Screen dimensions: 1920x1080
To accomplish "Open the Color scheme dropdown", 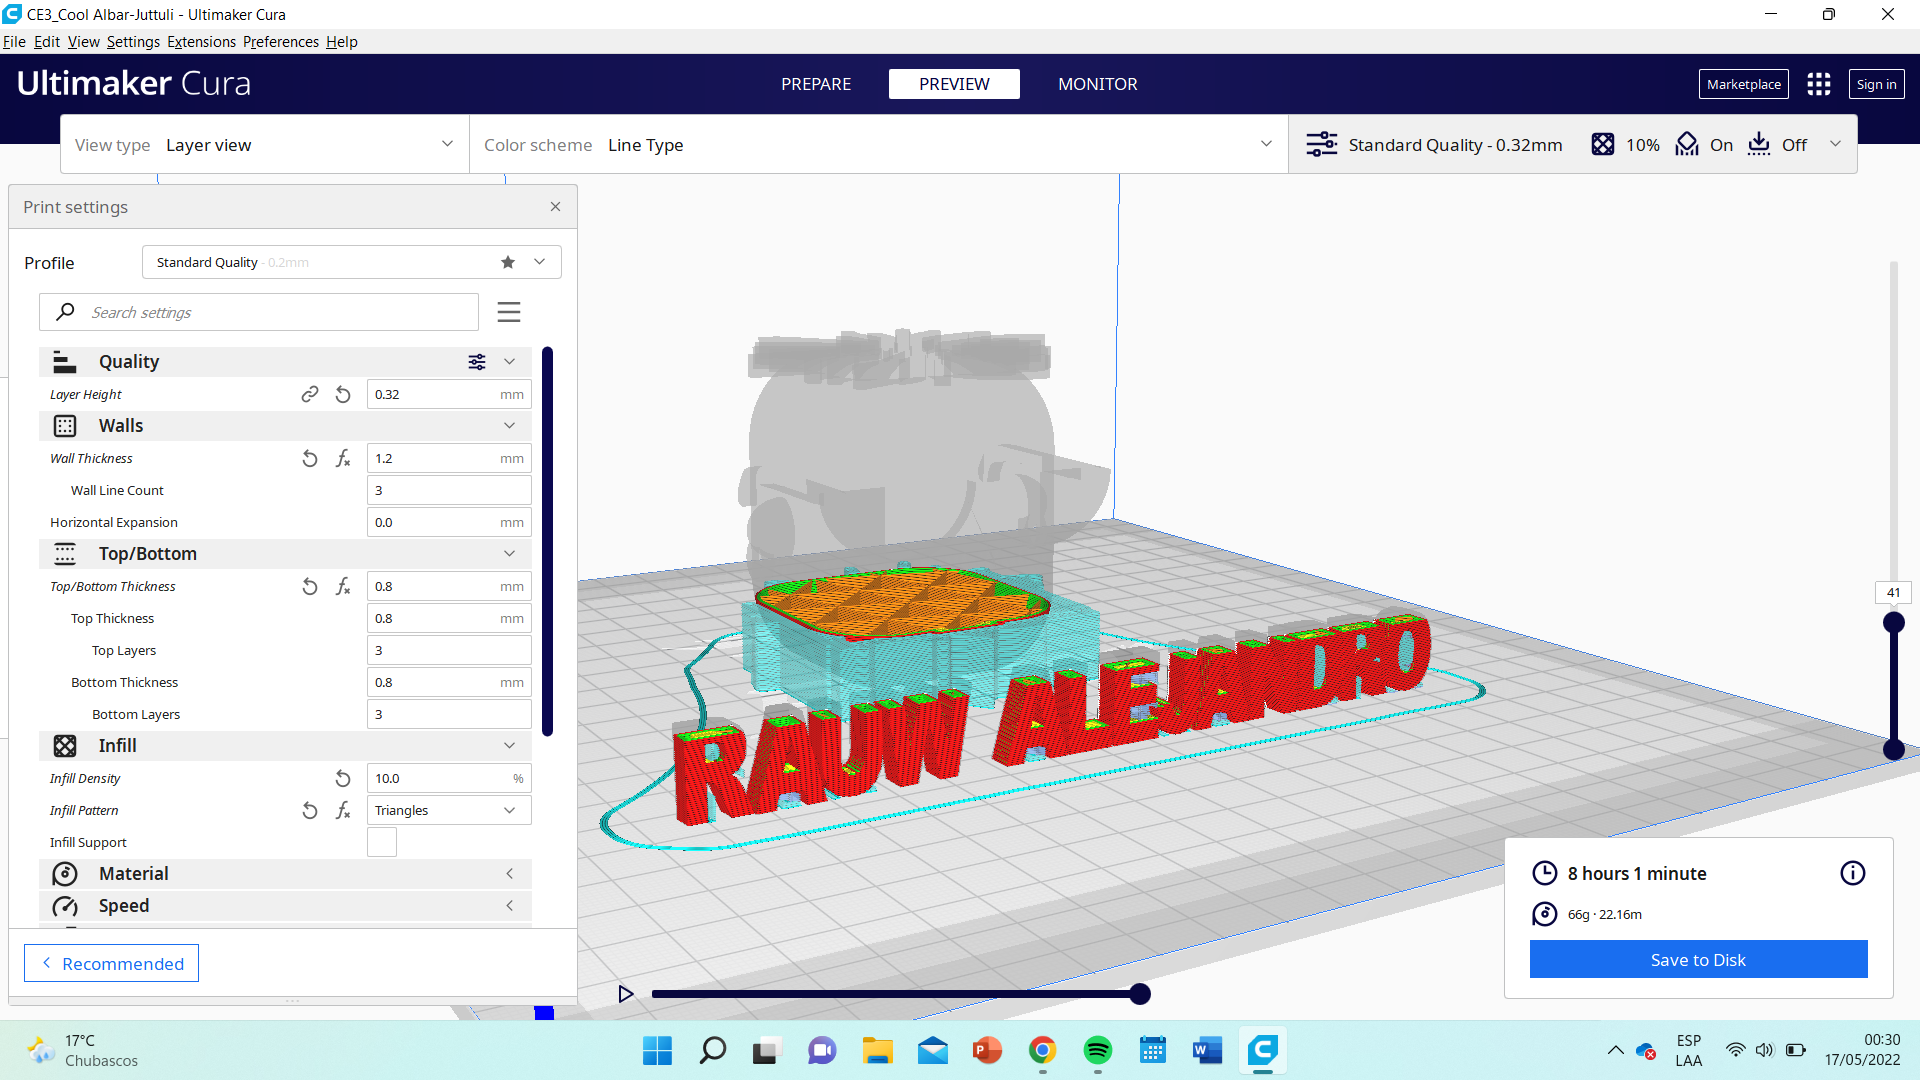I will 879,144.
